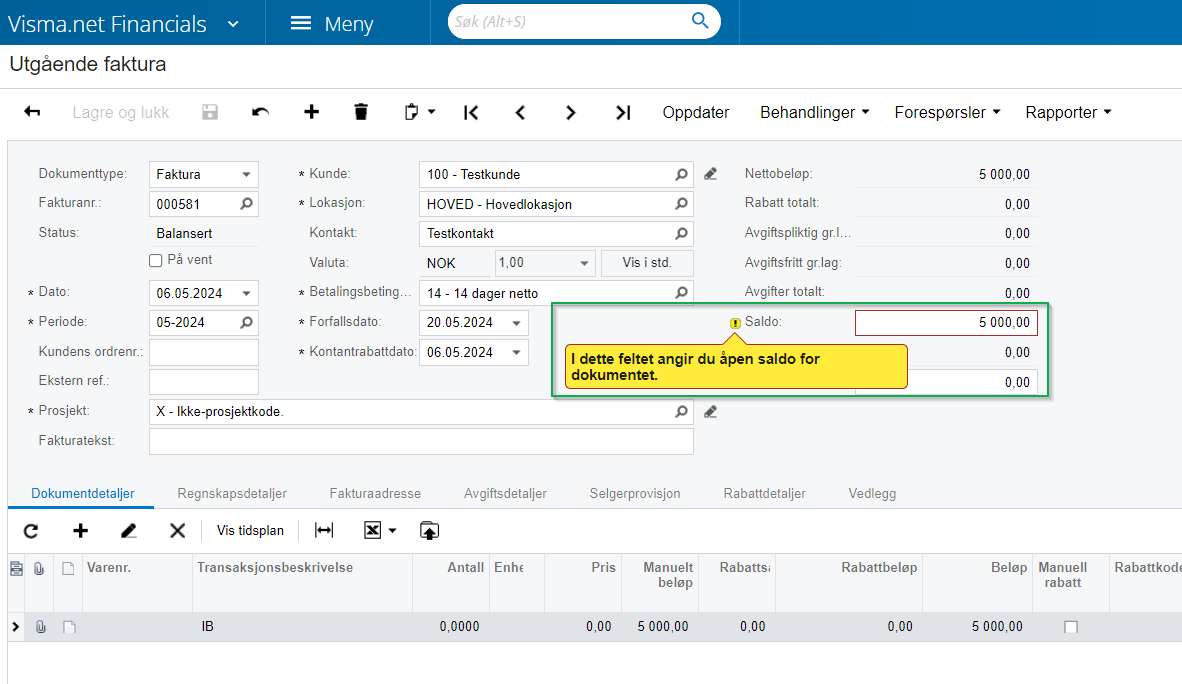The image size is (1182, 684).
Task: Click into the Ekstern ref. field
Action: tap(204, 382)
